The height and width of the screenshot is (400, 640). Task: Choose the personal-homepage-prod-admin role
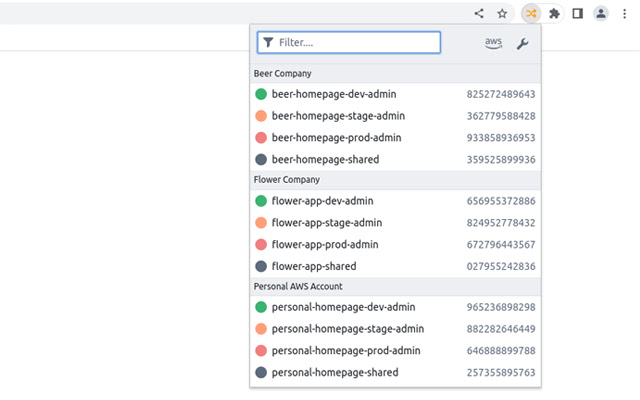pyautogui.click(x=396, y=351)
